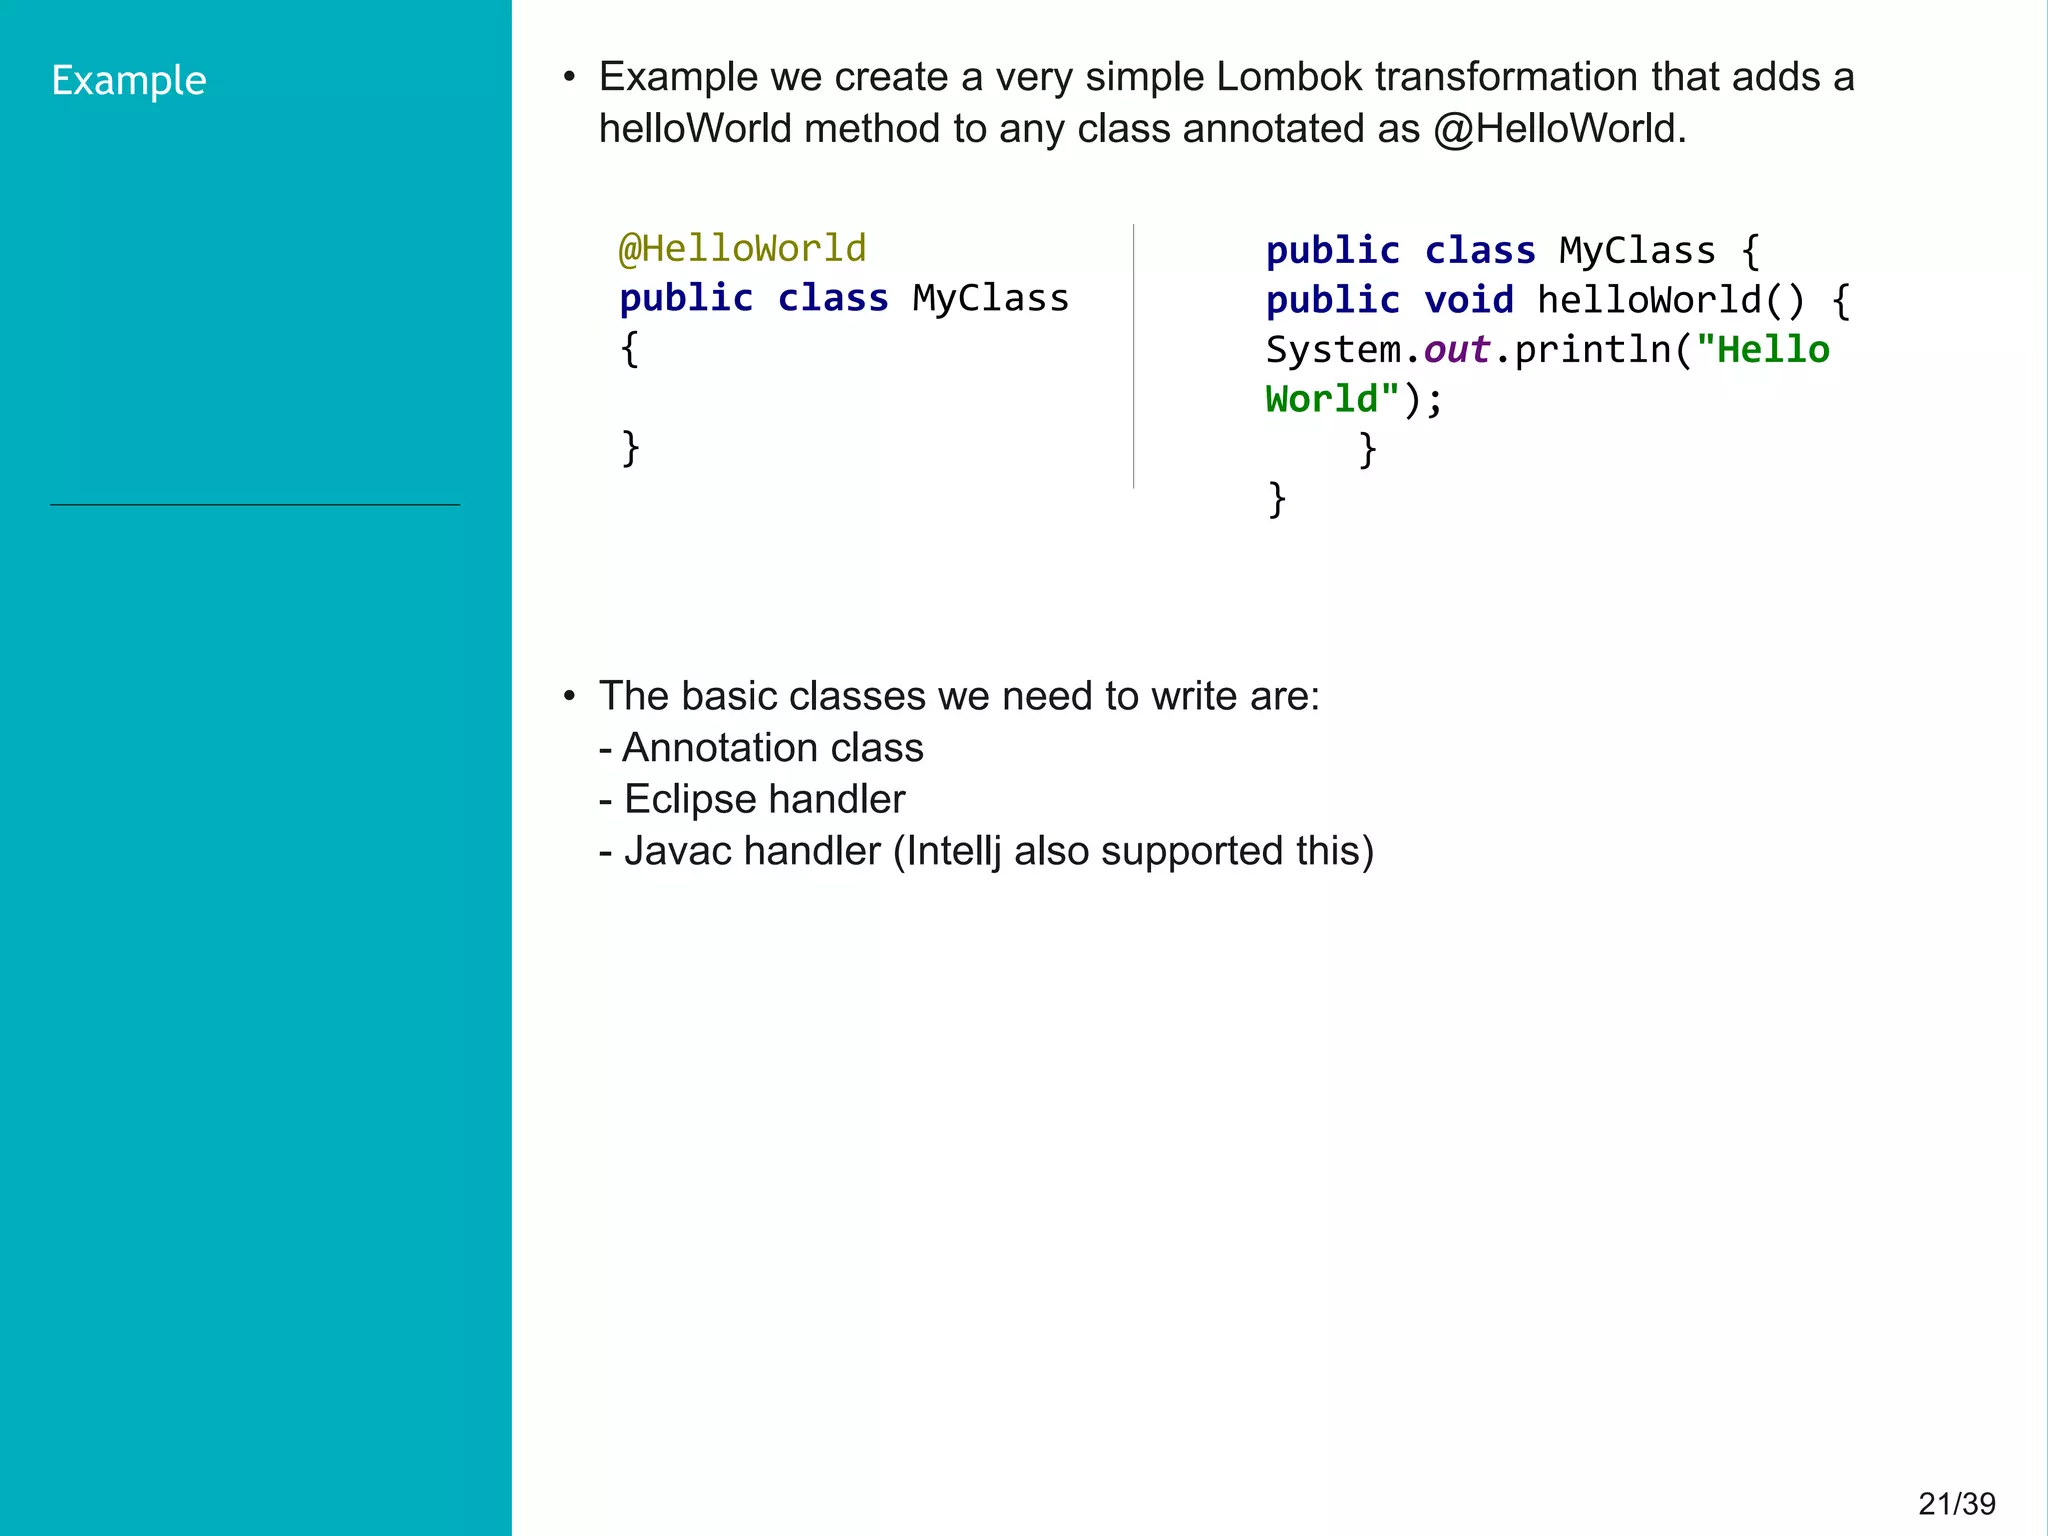Click 'public class MyClass {' in the right code block
The height and width of the screenshot is (1536, 2048).
pyautogui.click(x=1513, y=251)
